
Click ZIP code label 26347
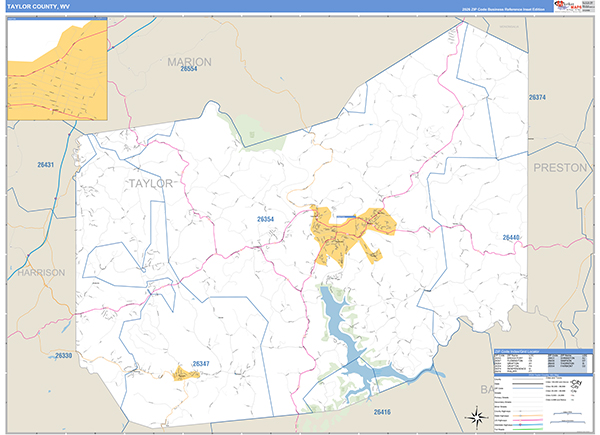[x=201, y=363]
